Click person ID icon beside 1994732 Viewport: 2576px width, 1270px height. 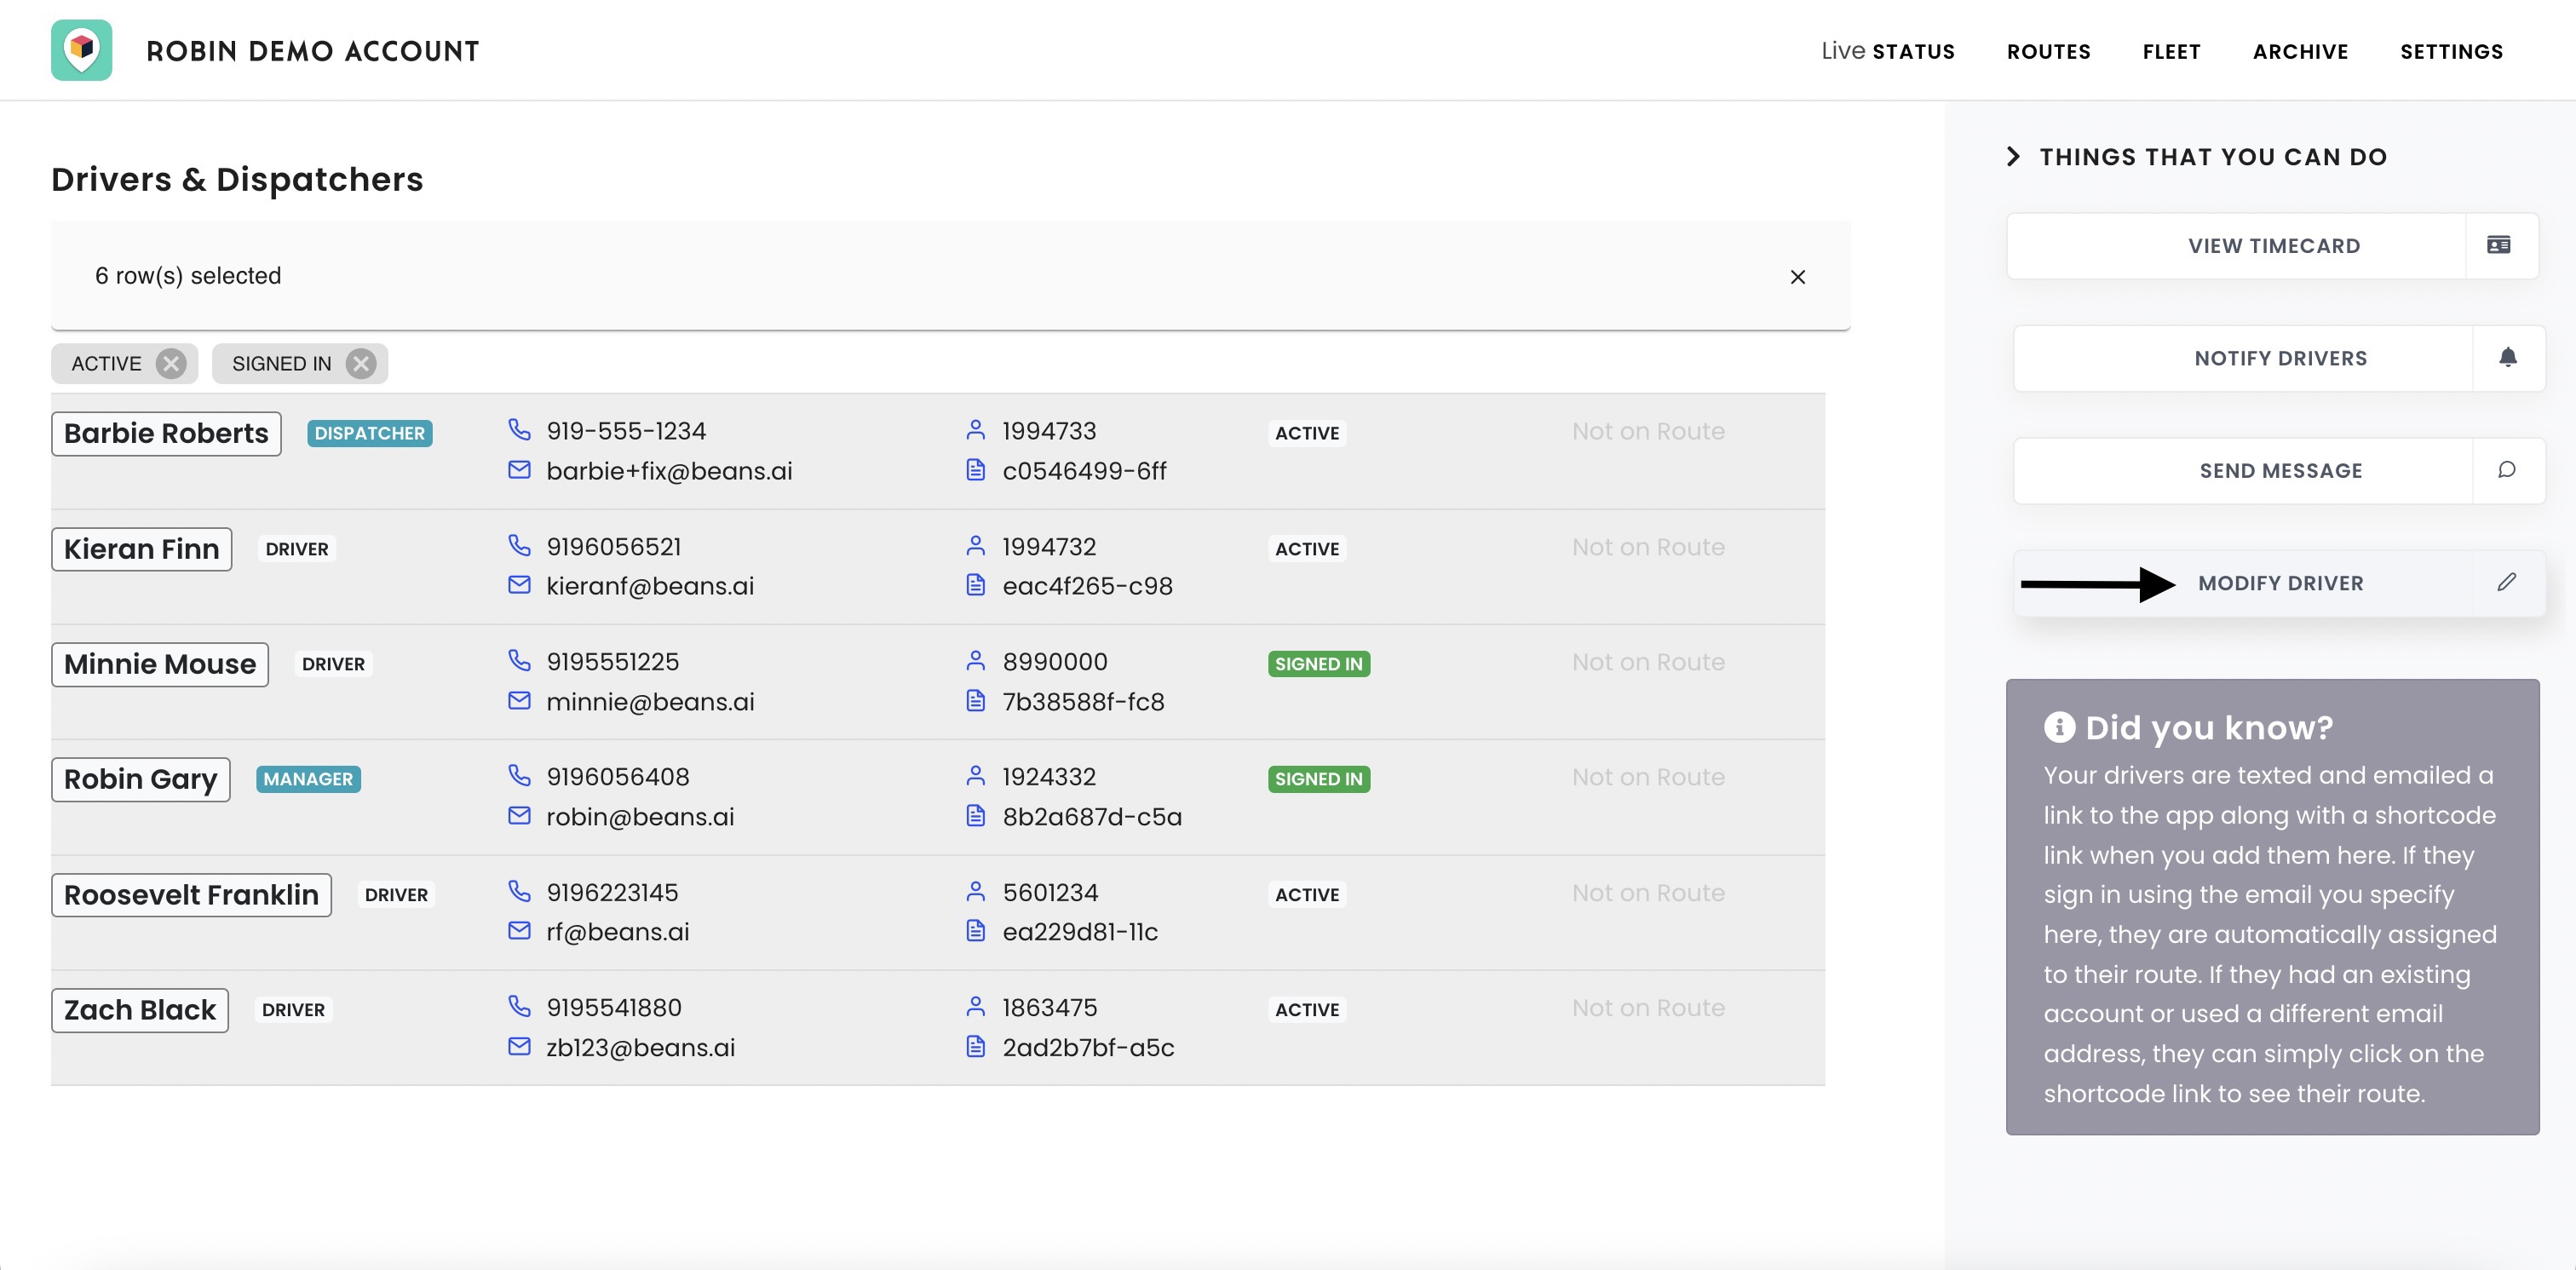pos(976,545)
